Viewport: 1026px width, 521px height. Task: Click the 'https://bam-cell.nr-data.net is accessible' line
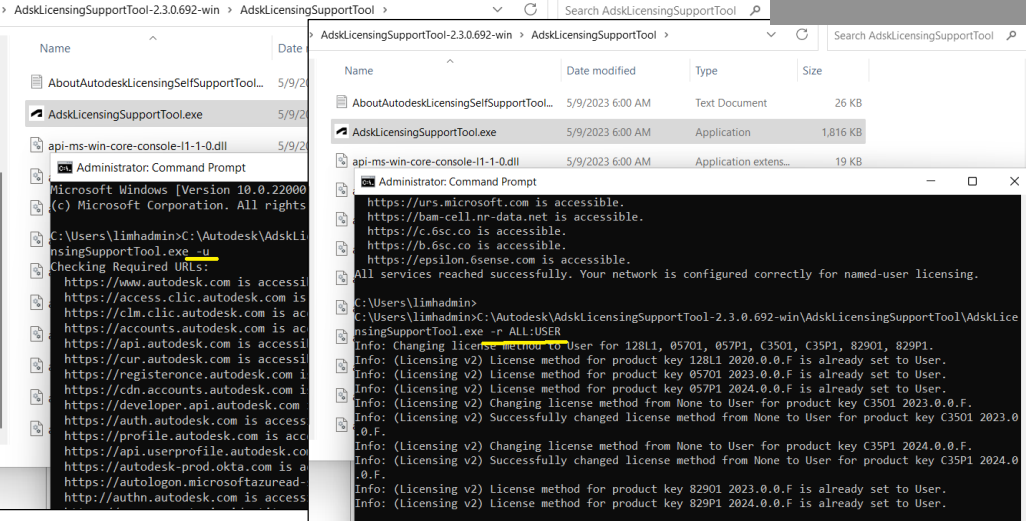(505, 217)
